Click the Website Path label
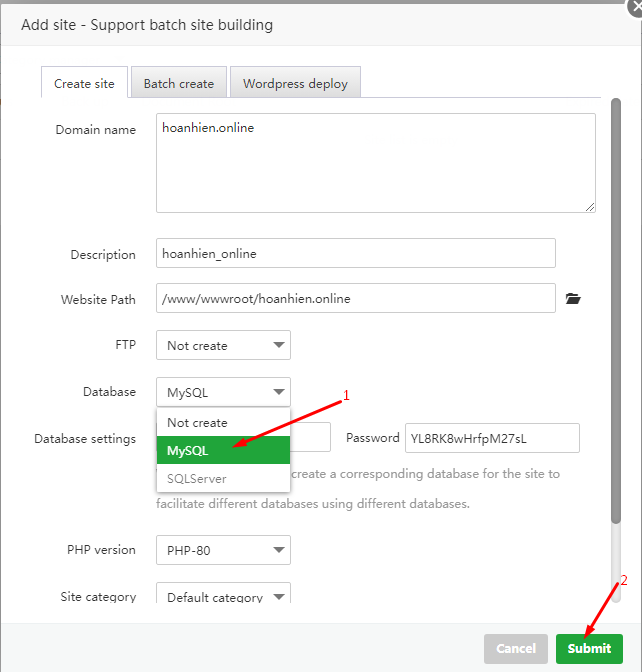This screenshot has height=672, width=642. [x=98, y=299]
